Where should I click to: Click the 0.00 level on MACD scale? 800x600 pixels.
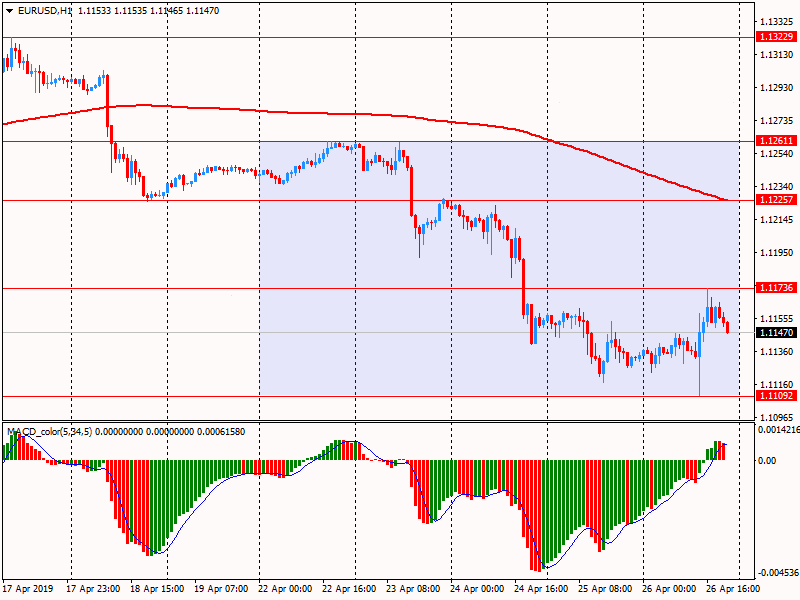click(x=767, y=461)
